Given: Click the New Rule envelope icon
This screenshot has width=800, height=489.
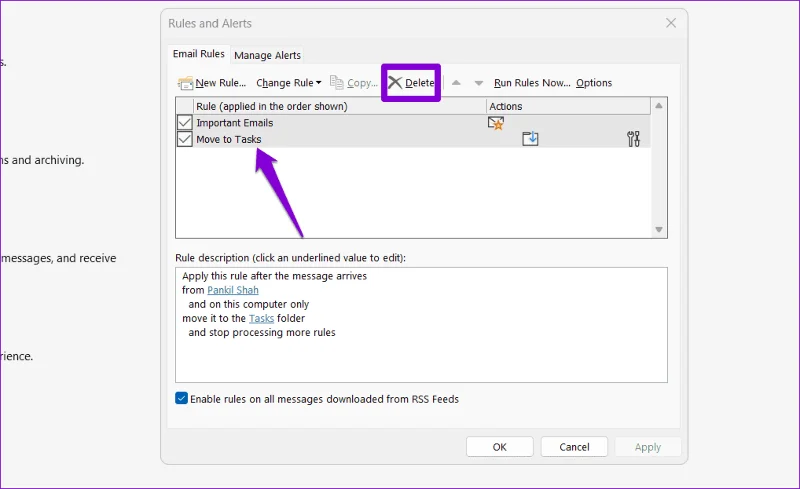Looking at the screenshot, I should (185, 83).
